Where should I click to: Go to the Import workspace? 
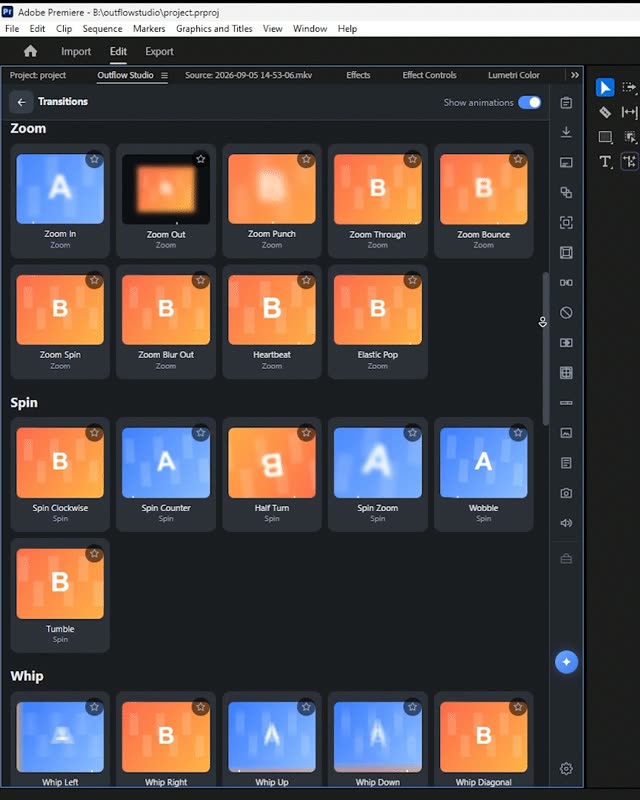click(76, 51)
